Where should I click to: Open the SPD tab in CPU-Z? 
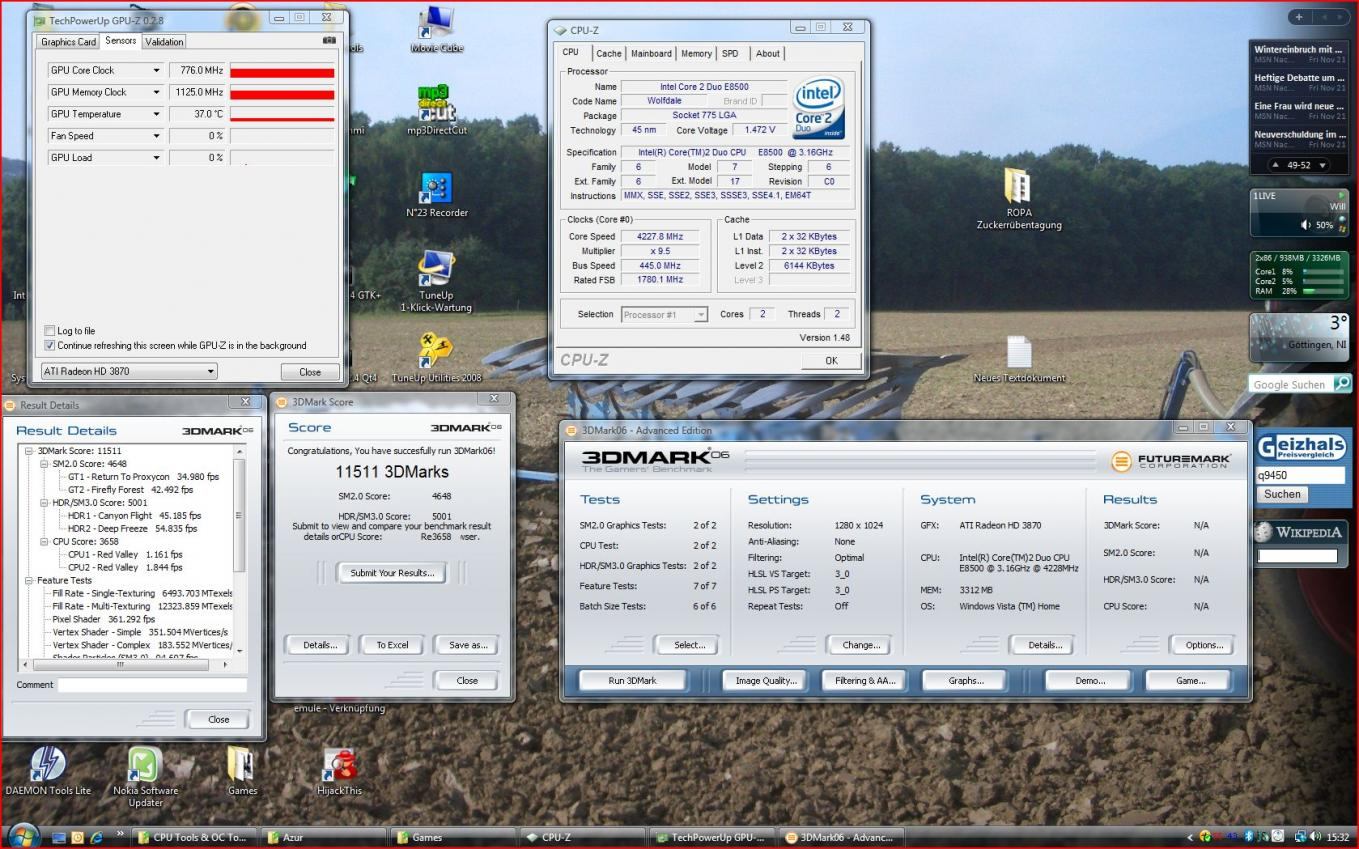click(730, 54)
